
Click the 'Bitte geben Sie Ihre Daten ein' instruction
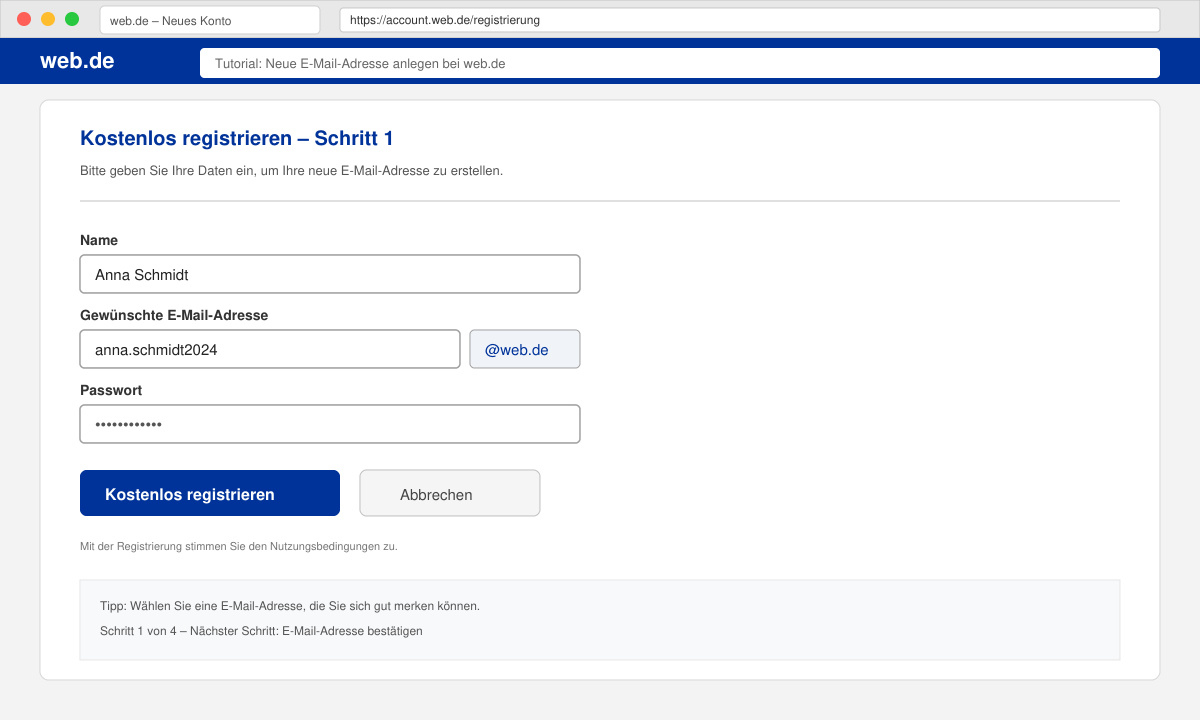[x=291, y=171]
